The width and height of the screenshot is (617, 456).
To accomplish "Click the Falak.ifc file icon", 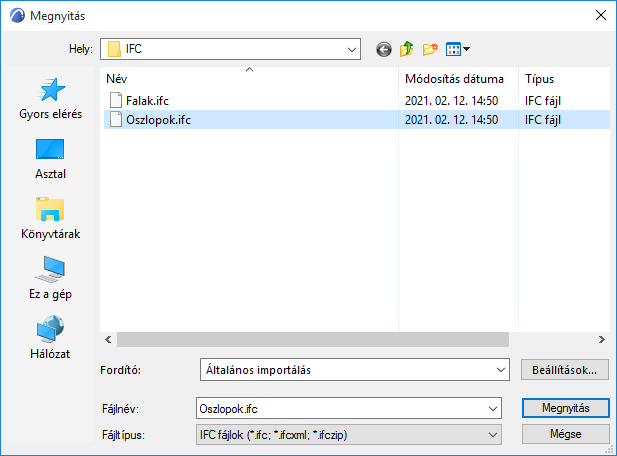I will pyautogui.click(x=116, y=100).
